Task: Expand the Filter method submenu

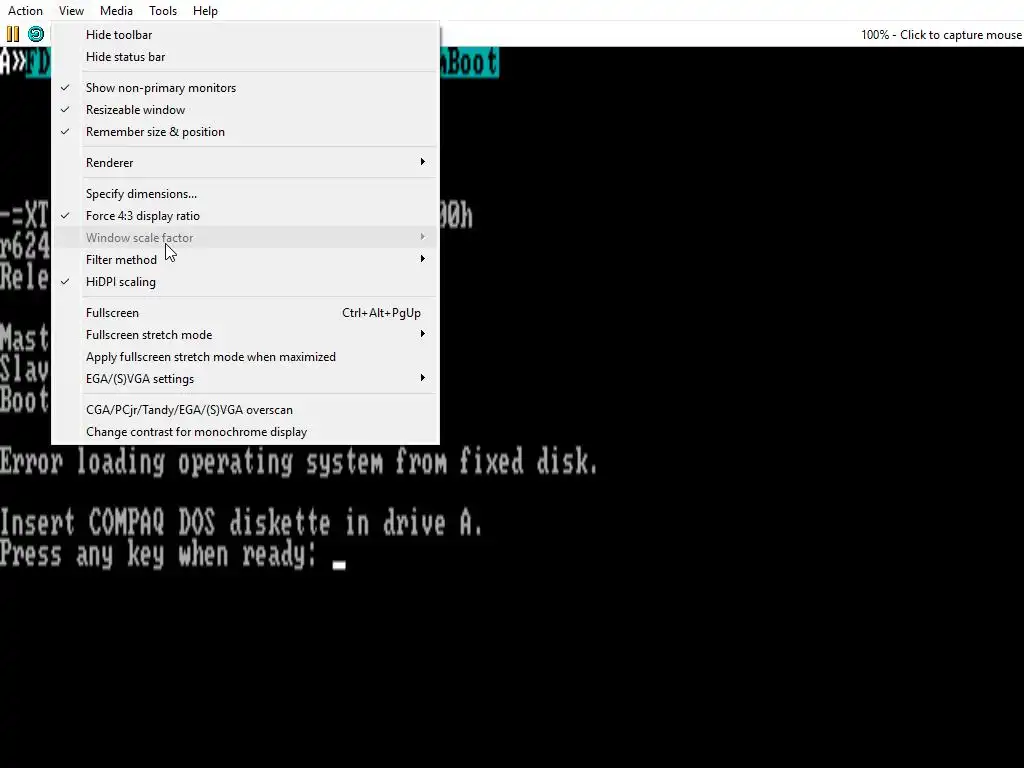Action: pos(245,259)
